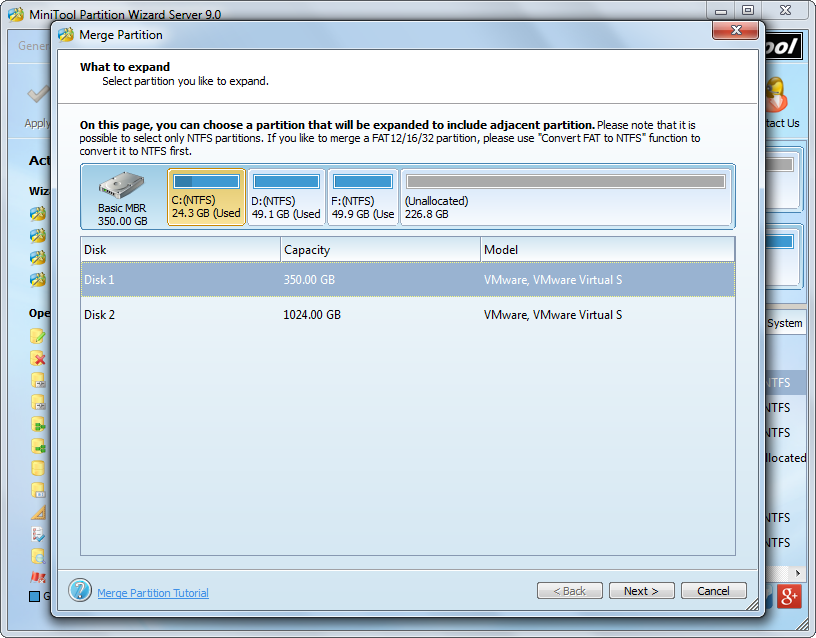Click the Disk column header
The width and height of the screenshot is (816, 638).
point(181,249)
